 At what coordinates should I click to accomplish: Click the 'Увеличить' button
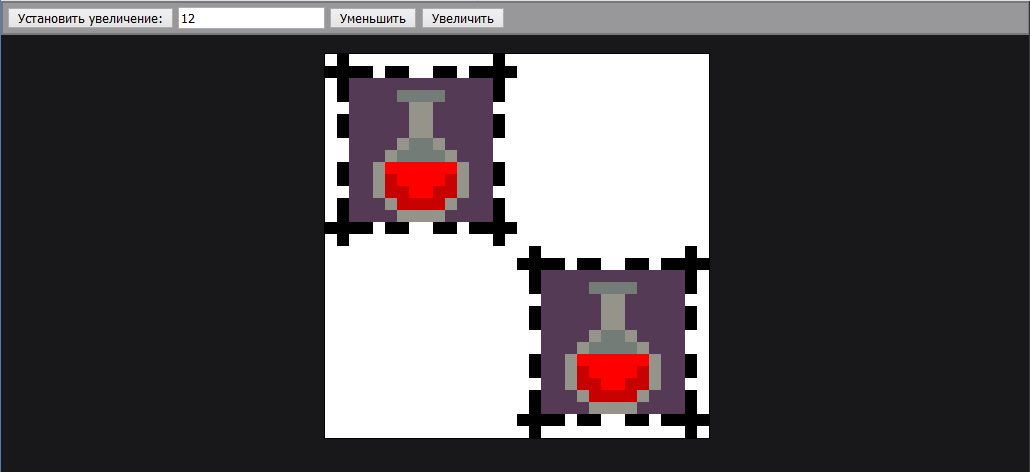pyautogui.click(x=462, y=18)
